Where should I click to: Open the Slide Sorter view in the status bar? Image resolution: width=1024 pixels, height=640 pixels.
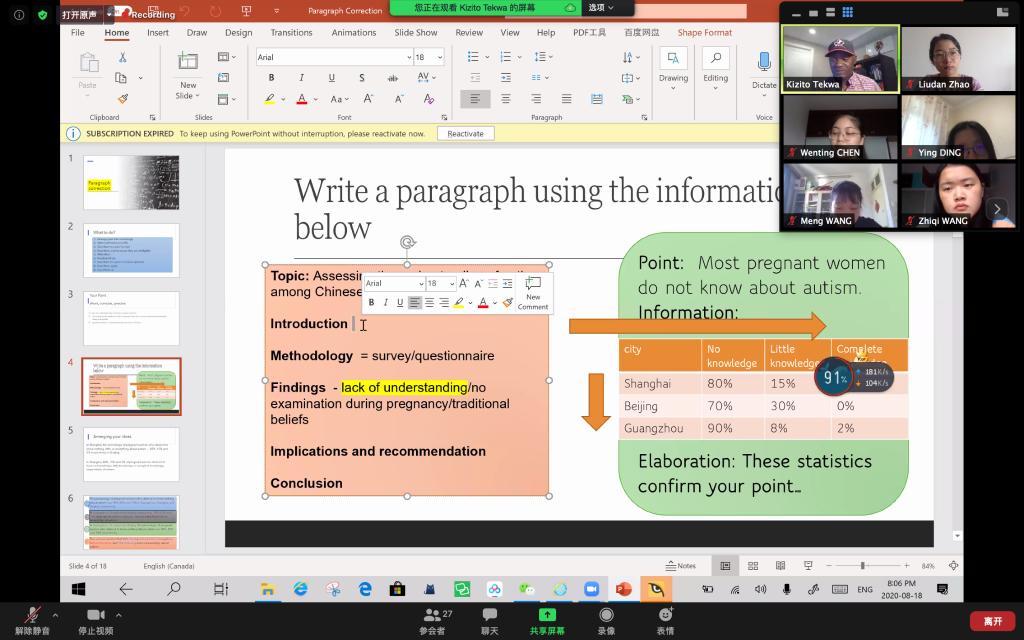(753, 566)
